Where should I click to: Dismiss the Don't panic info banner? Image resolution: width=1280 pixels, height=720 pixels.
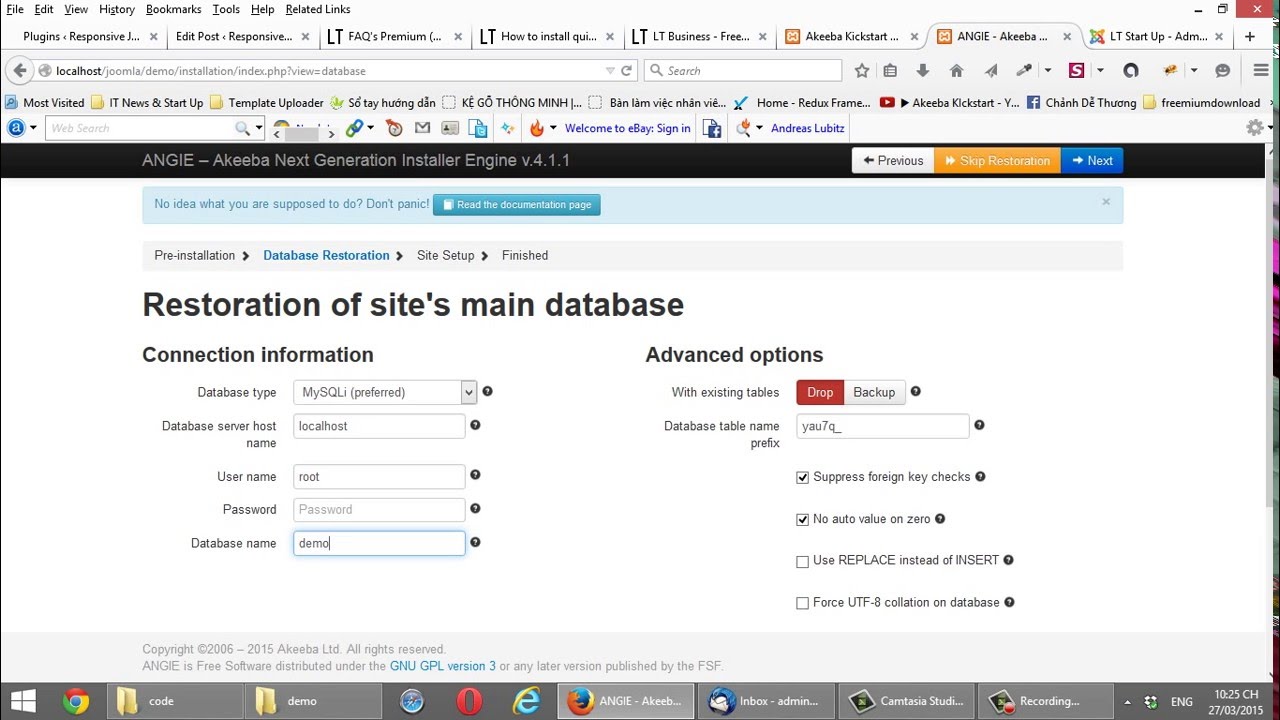tap(1106, 202)
